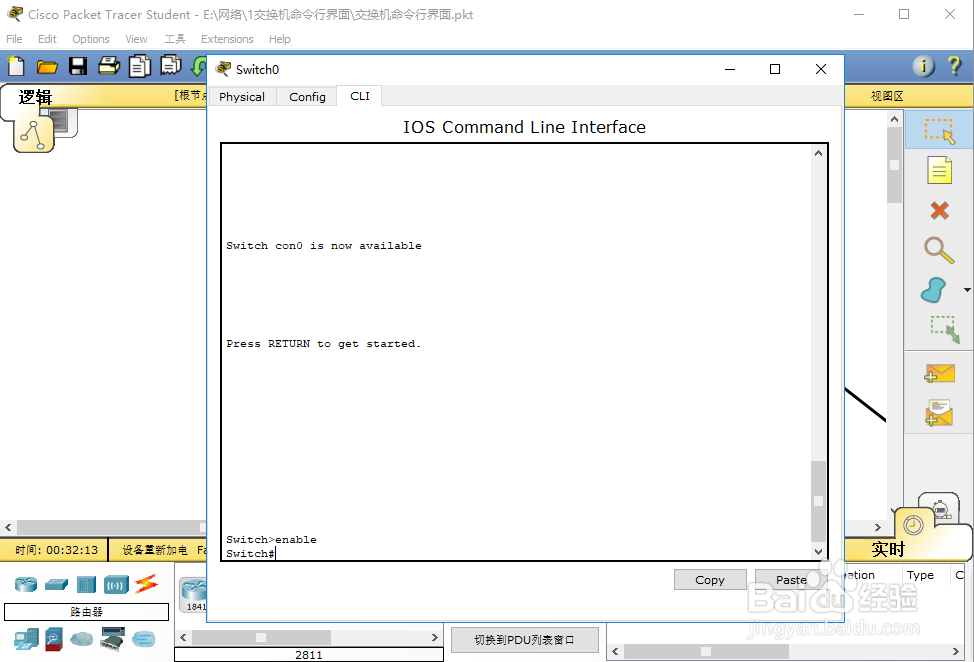
Task: Select the red X Delete tool
Action: [939, 211]
